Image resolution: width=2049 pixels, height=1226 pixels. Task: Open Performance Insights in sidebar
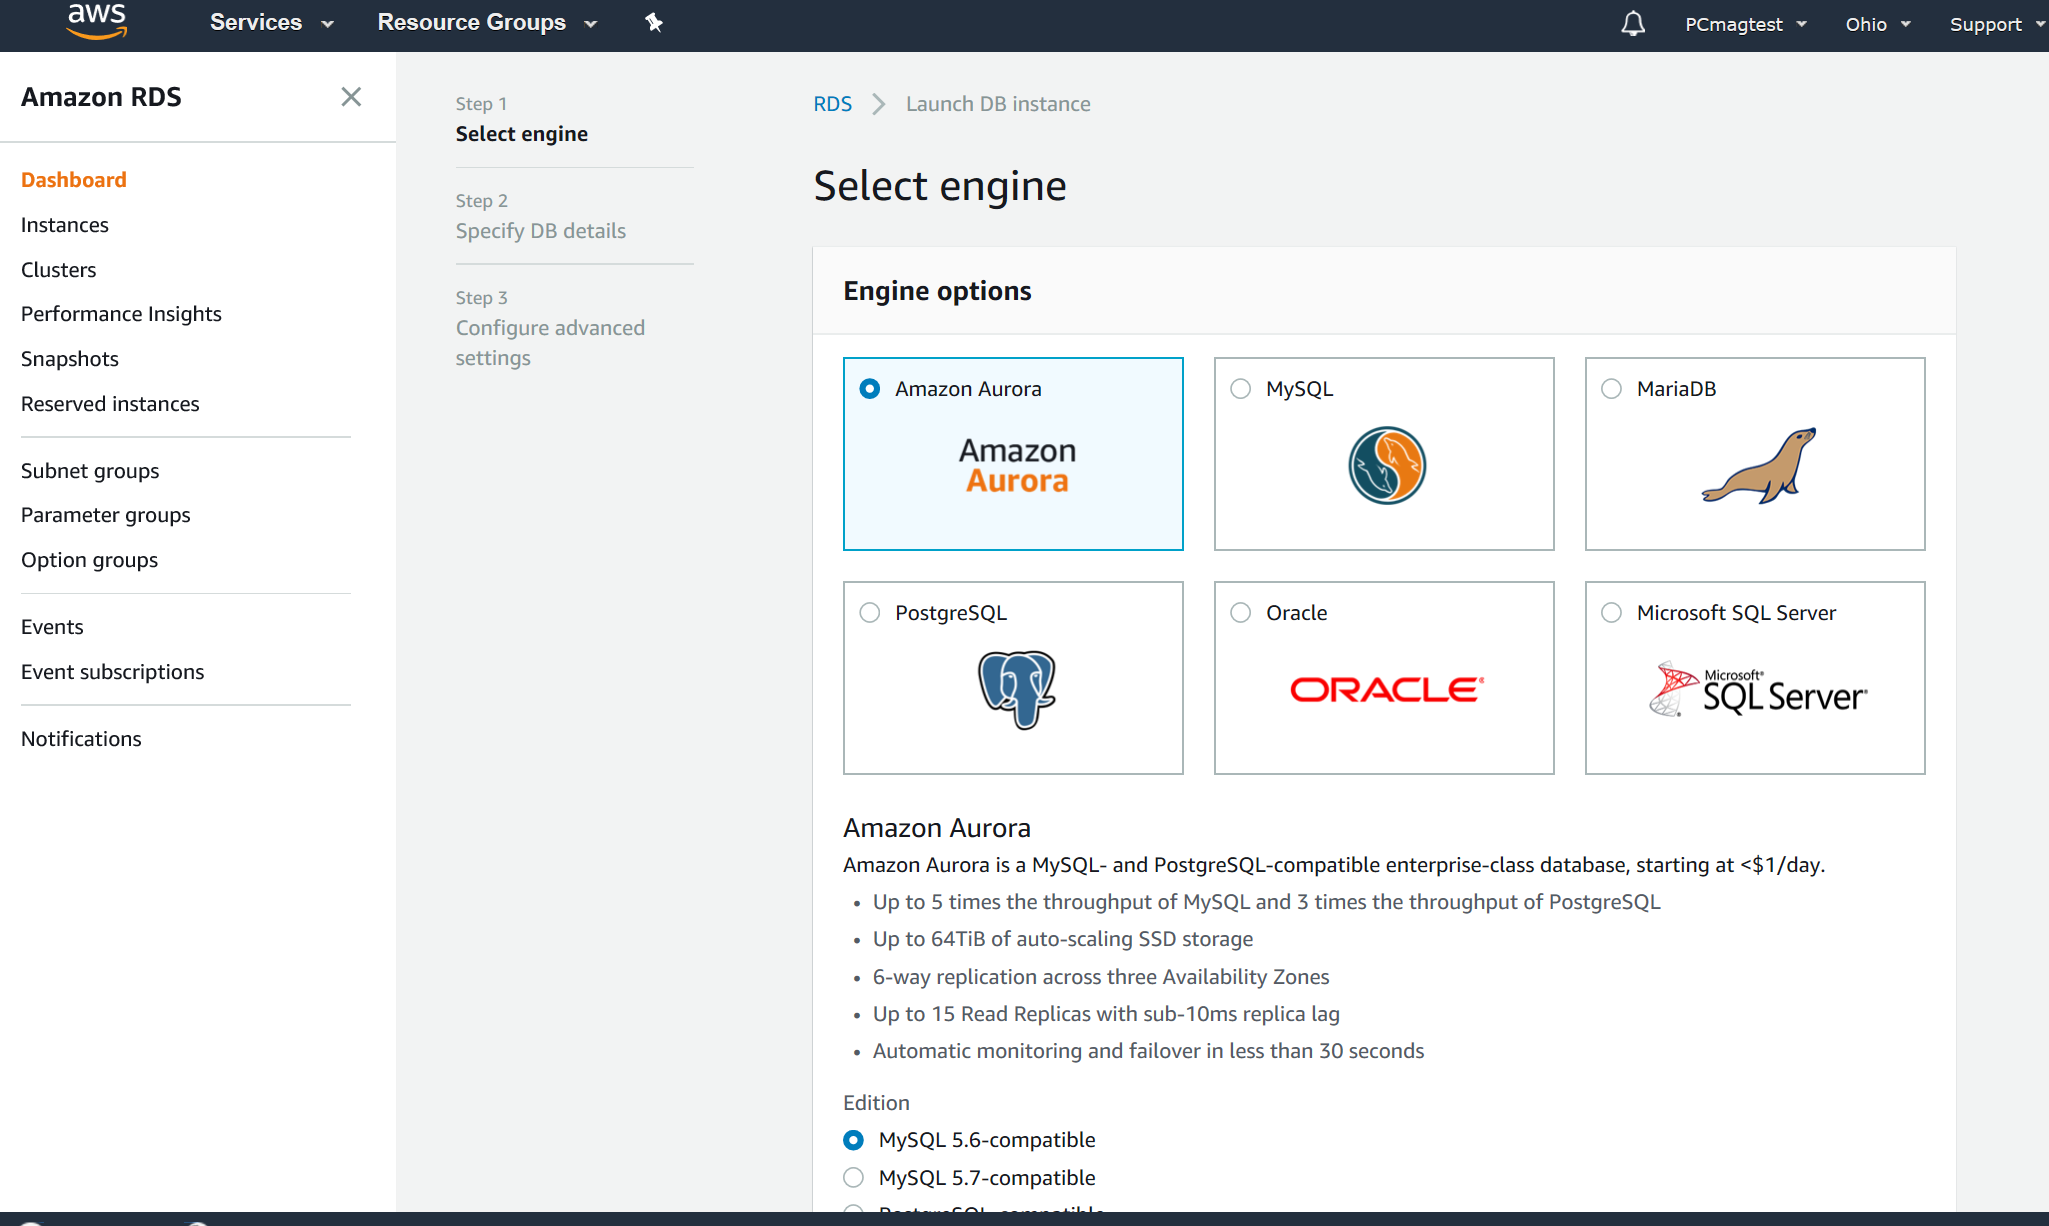(x=121, y=314)
